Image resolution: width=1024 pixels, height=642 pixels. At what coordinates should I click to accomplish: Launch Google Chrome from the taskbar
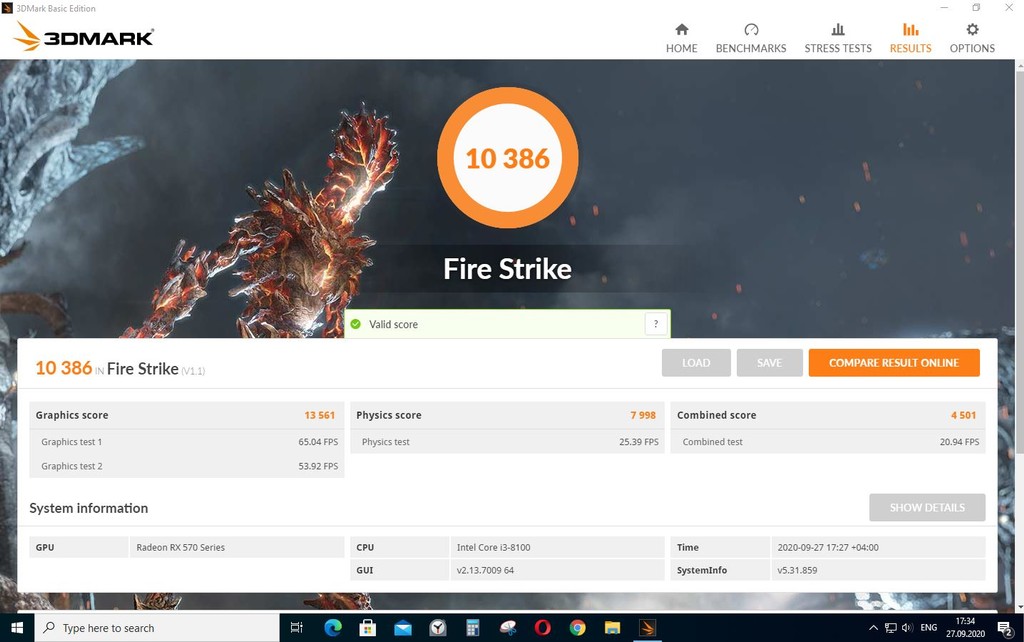577,628
